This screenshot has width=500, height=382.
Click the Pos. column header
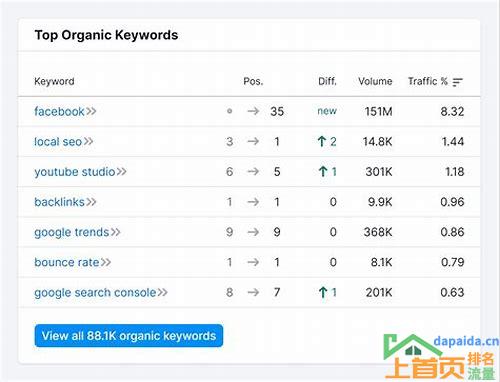tap(253, 81)
